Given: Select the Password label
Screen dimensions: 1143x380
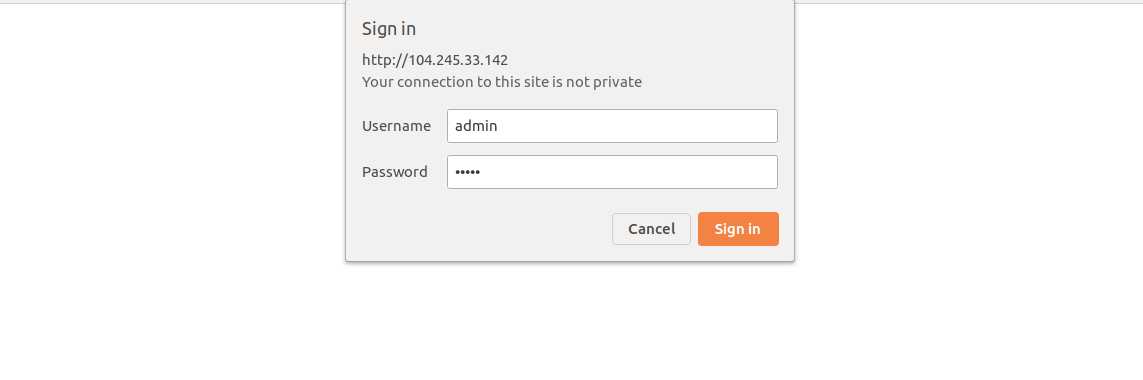Looking at the screenshot, I should pos(394,172).
